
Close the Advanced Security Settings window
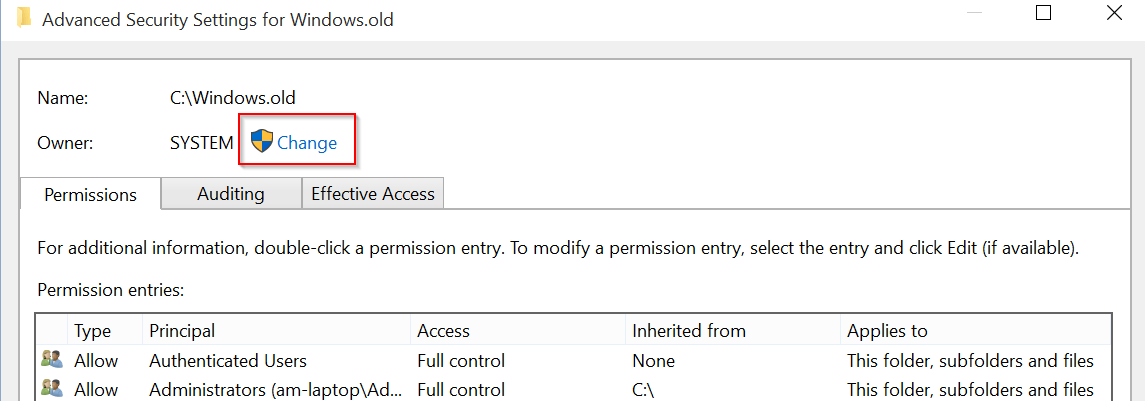(1114, 14)
